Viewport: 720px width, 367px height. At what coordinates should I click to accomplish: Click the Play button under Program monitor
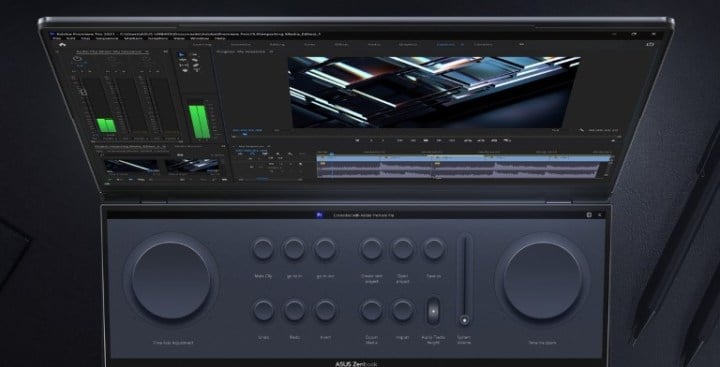tap(426, 140)
